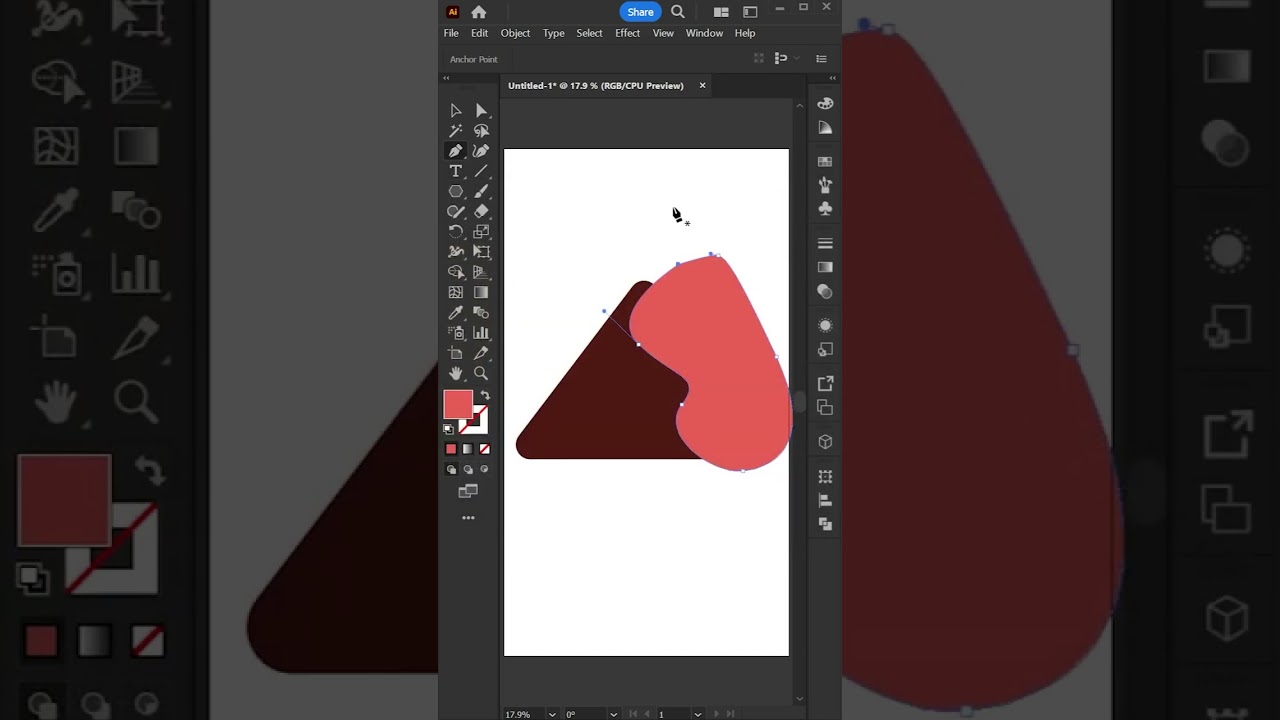Apply solid Color mode below swatches
Image resolution: width=1280 pixels, height=720 pixels.
(x=451, y=449)
